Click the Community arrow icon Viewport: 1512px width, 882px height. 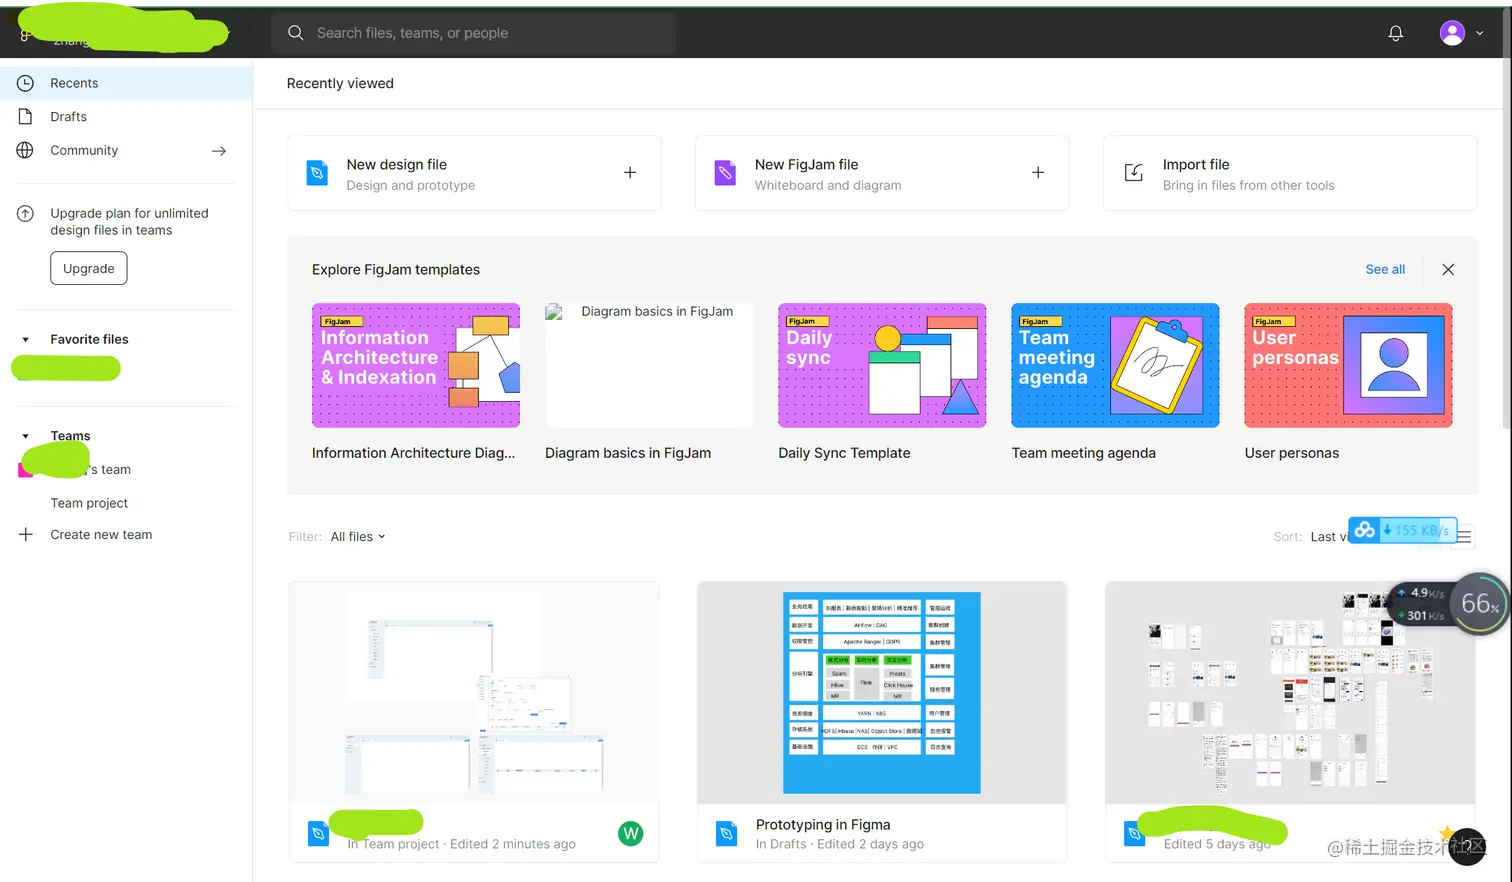pos(219,151)
